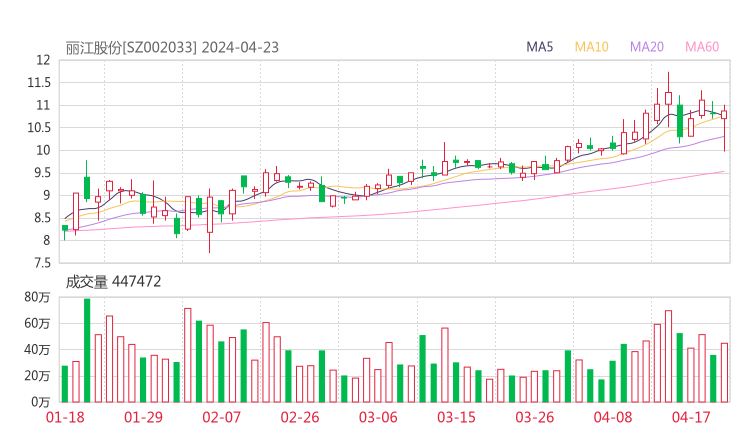Select the MA5 legend label

(539, 47)
